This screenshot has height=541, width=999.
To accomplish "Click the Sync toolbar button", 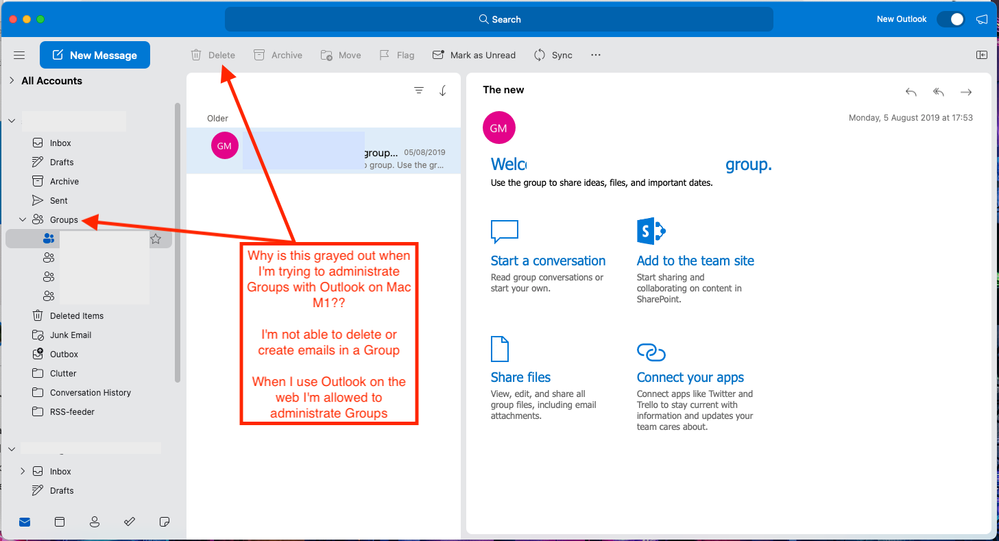I will click(553, 55).
